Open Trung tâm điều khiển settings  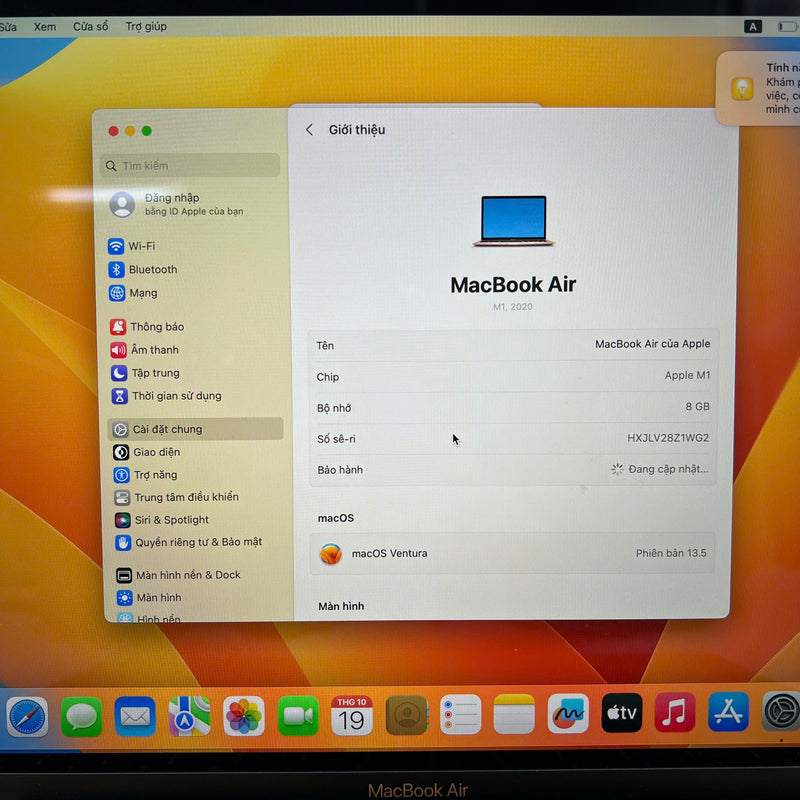click(186, 497)
